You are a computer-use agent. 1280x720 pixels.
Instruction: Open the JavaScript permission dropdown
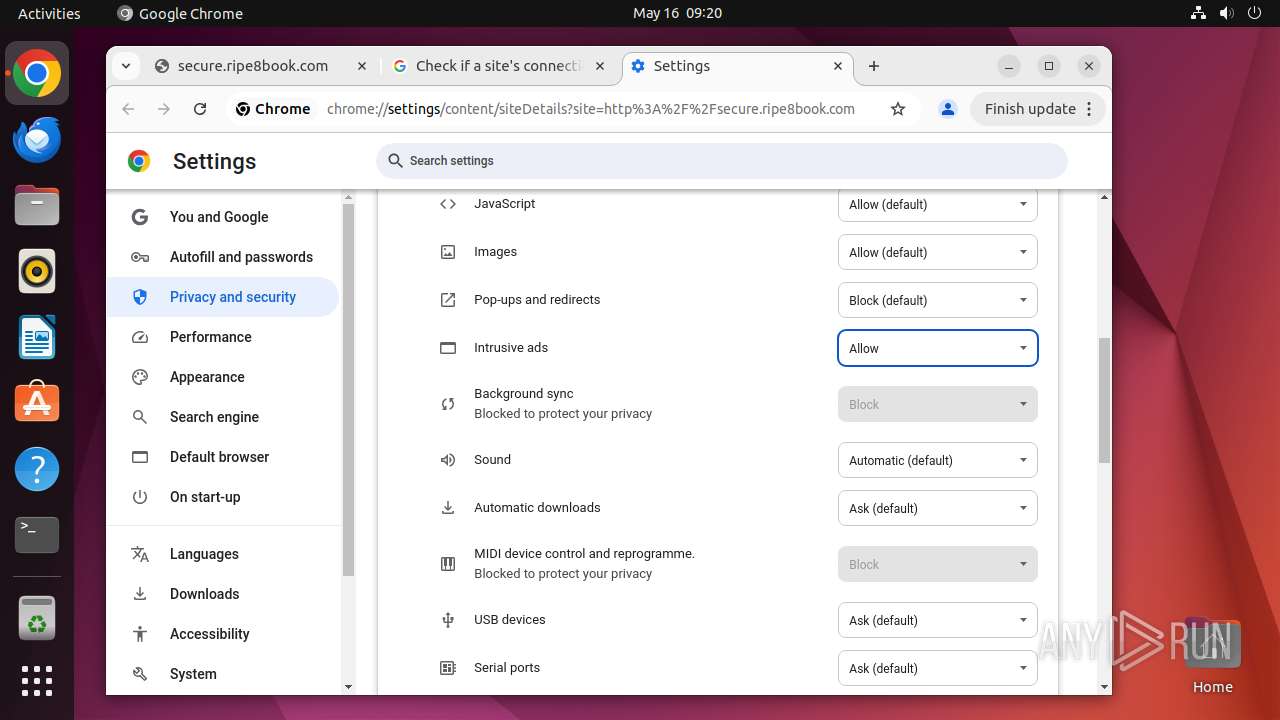point(937,204)
